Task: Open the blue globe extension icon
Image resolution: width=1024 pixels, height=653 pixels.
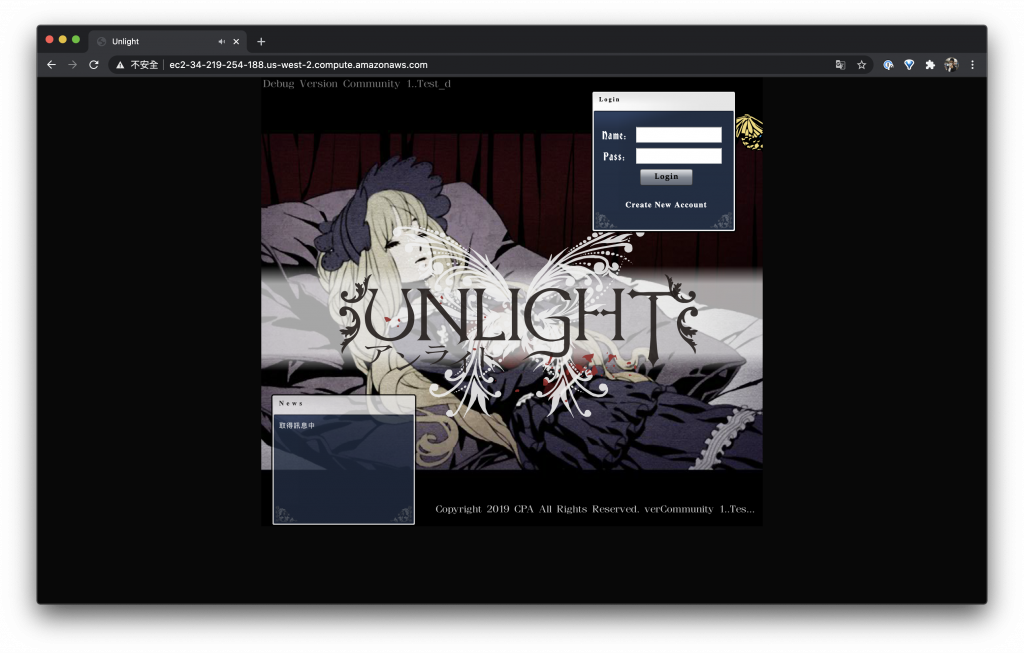Action: (888, 65)
